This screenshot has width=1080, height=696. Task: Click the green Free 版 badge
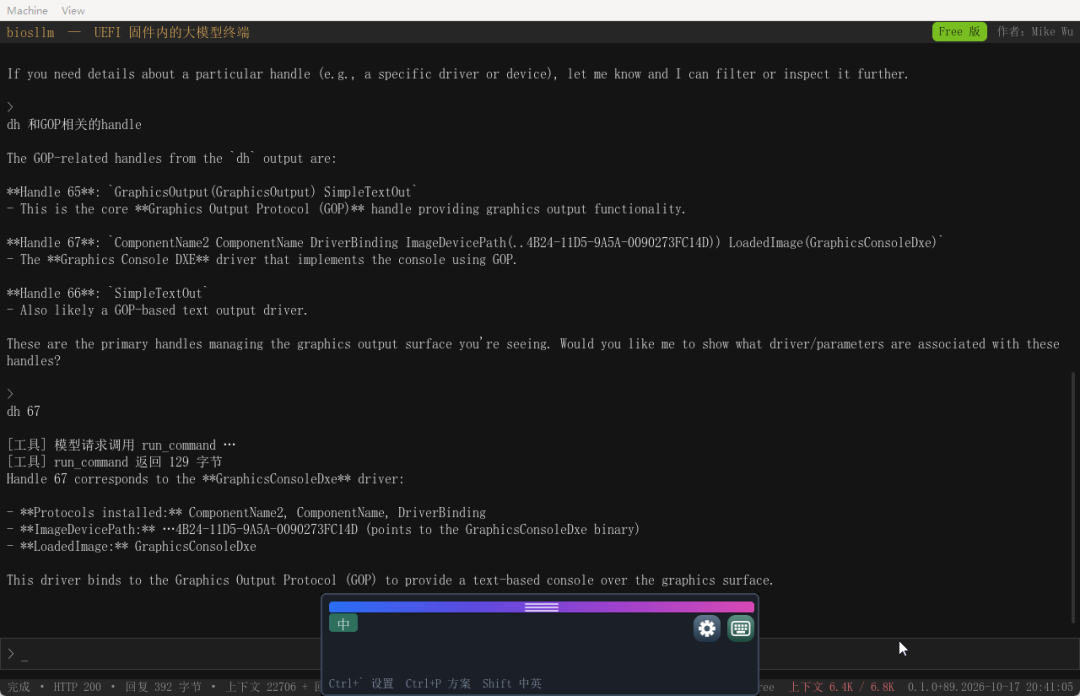959,32
